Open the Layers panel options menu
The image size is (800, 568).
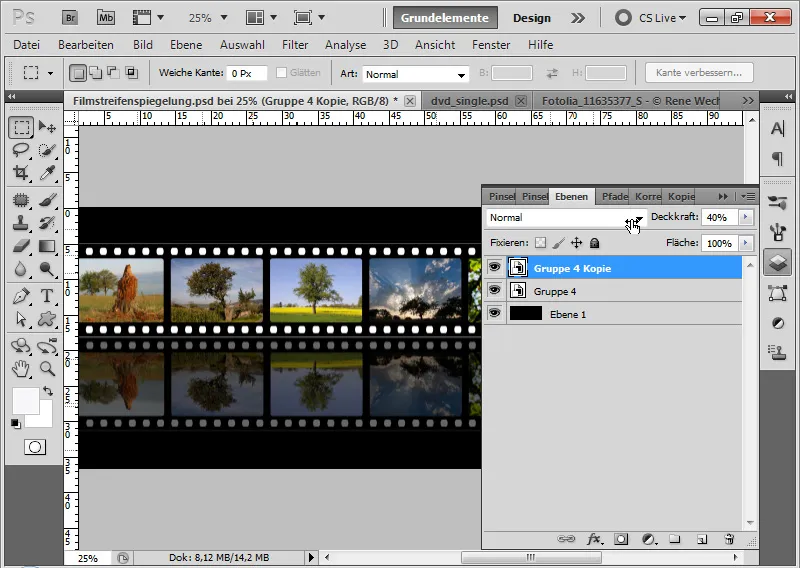point(748,196)
